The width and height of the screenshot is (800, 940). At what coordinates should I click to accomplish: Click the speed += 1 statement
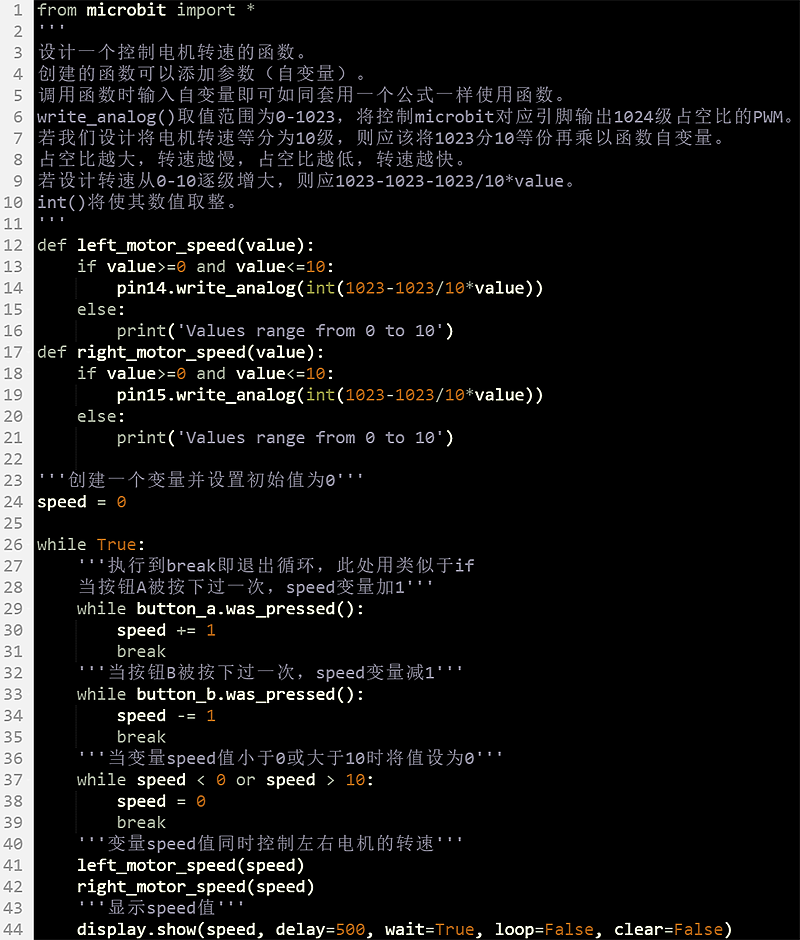tap(166, 630)
